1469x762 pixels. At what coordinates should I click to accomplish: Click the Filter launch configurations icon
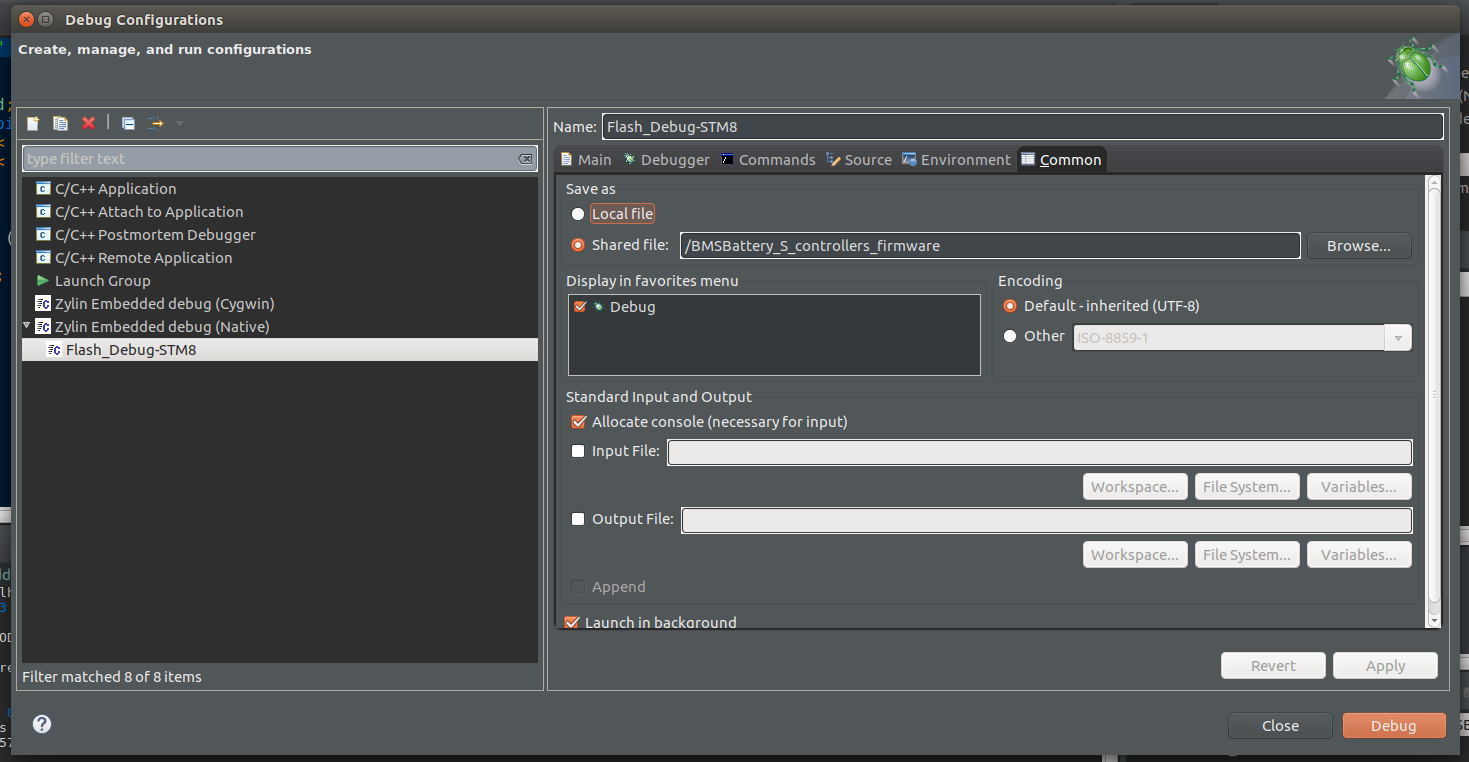[155, 123]
